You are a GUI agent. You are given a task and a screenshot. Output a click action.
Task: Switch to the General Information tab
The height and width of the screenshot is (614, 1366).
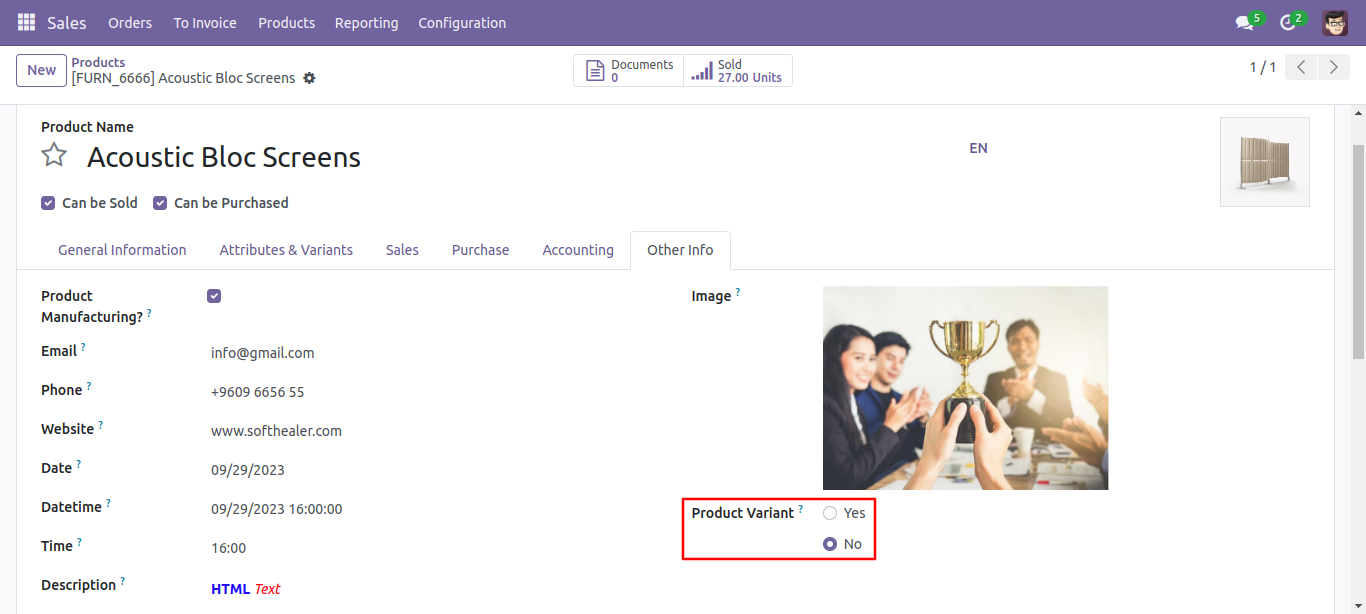click(x=122, y=250)
